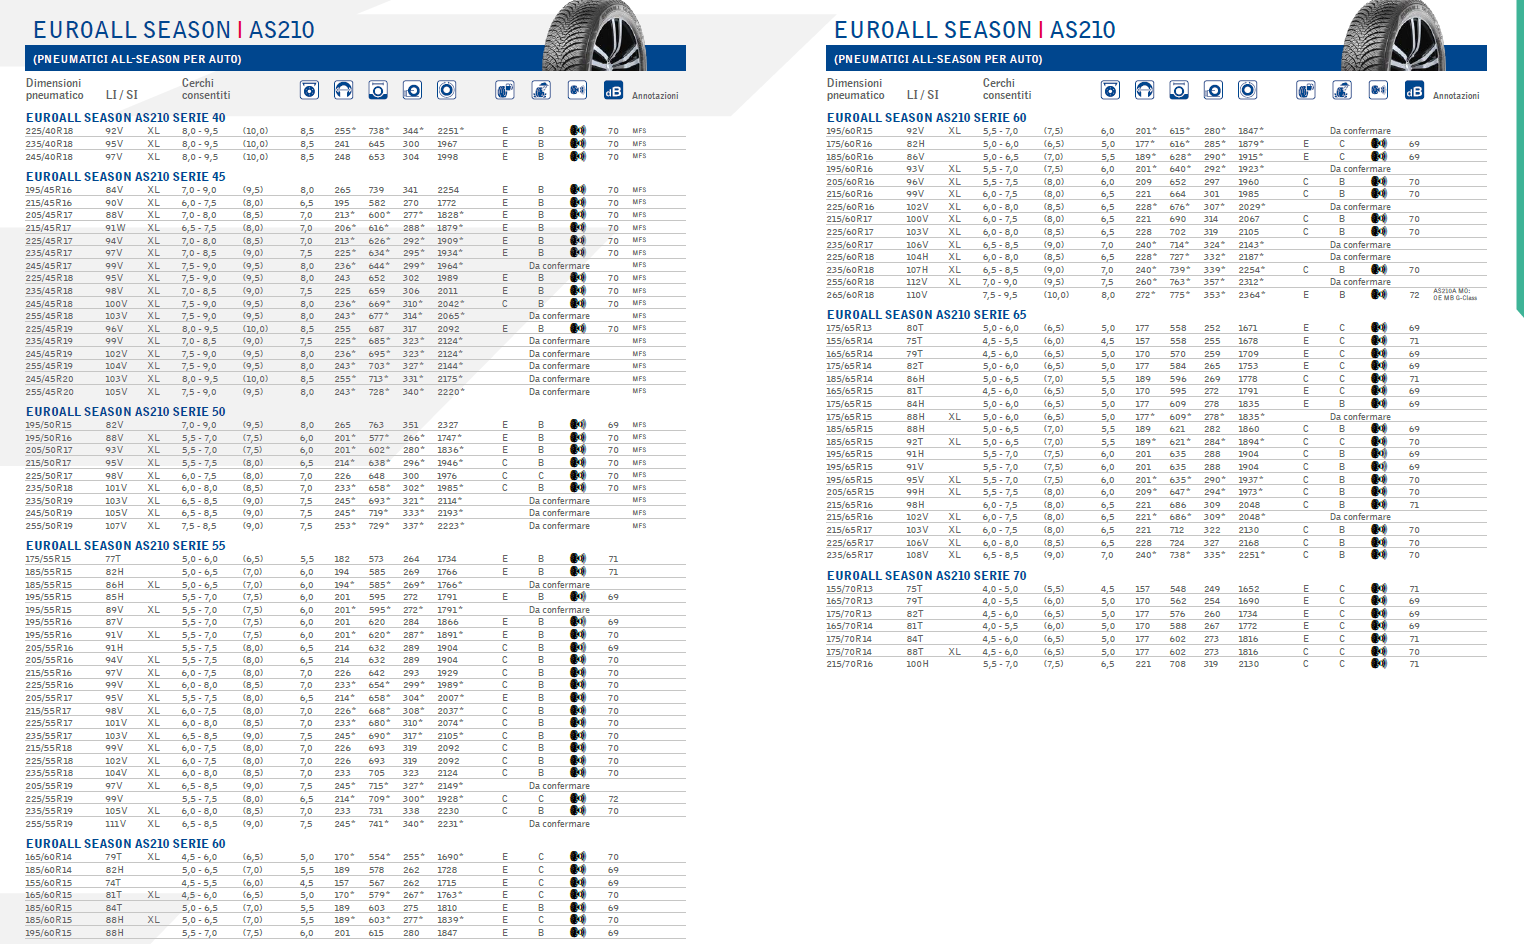Viewport: 1524px width, 944px height.
Task: Click the arch-shaped tyre section icon on left page
Action: coord(343,91)
